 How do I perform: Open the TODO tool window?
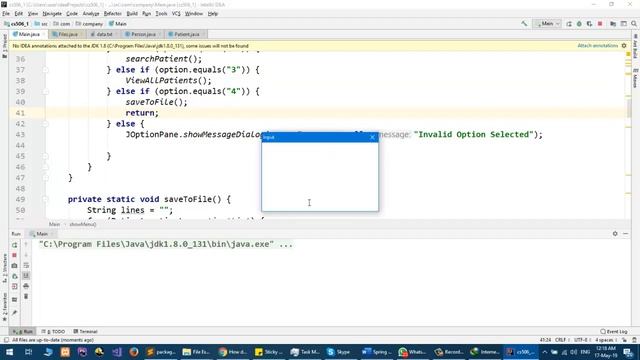coord(53,331)
